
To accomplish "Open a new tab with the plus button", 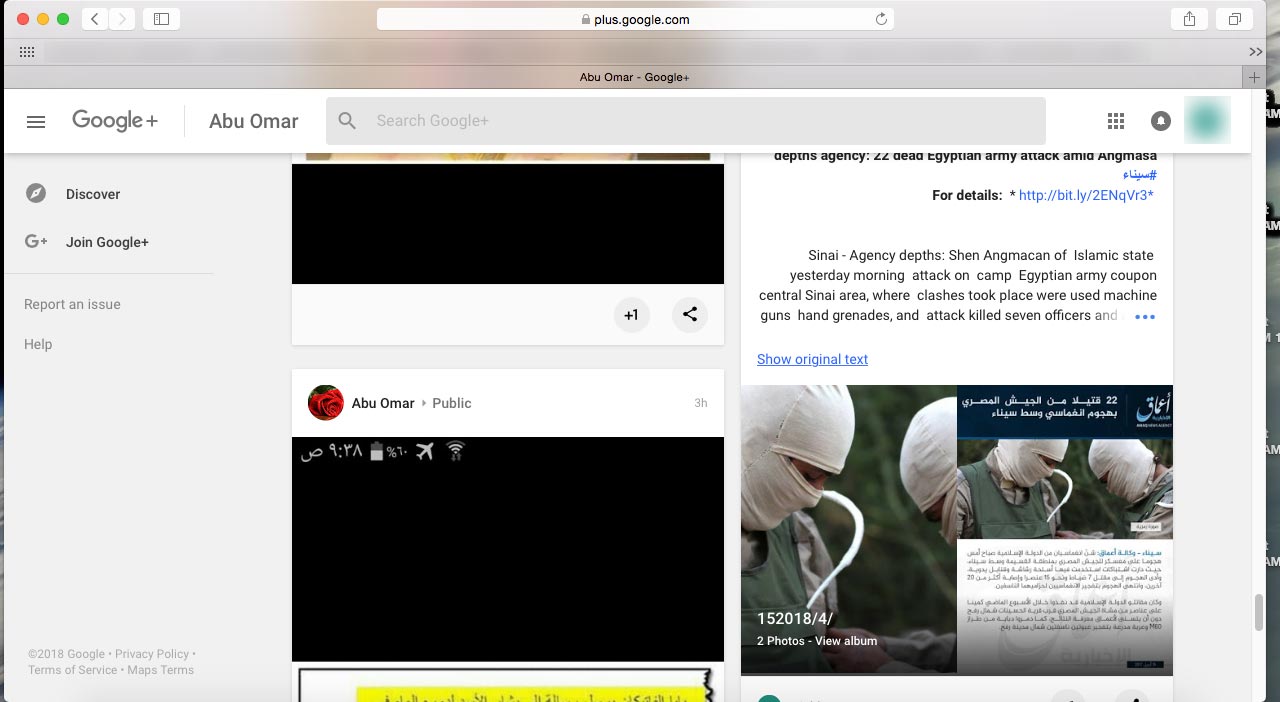I will coord(1254,77).
